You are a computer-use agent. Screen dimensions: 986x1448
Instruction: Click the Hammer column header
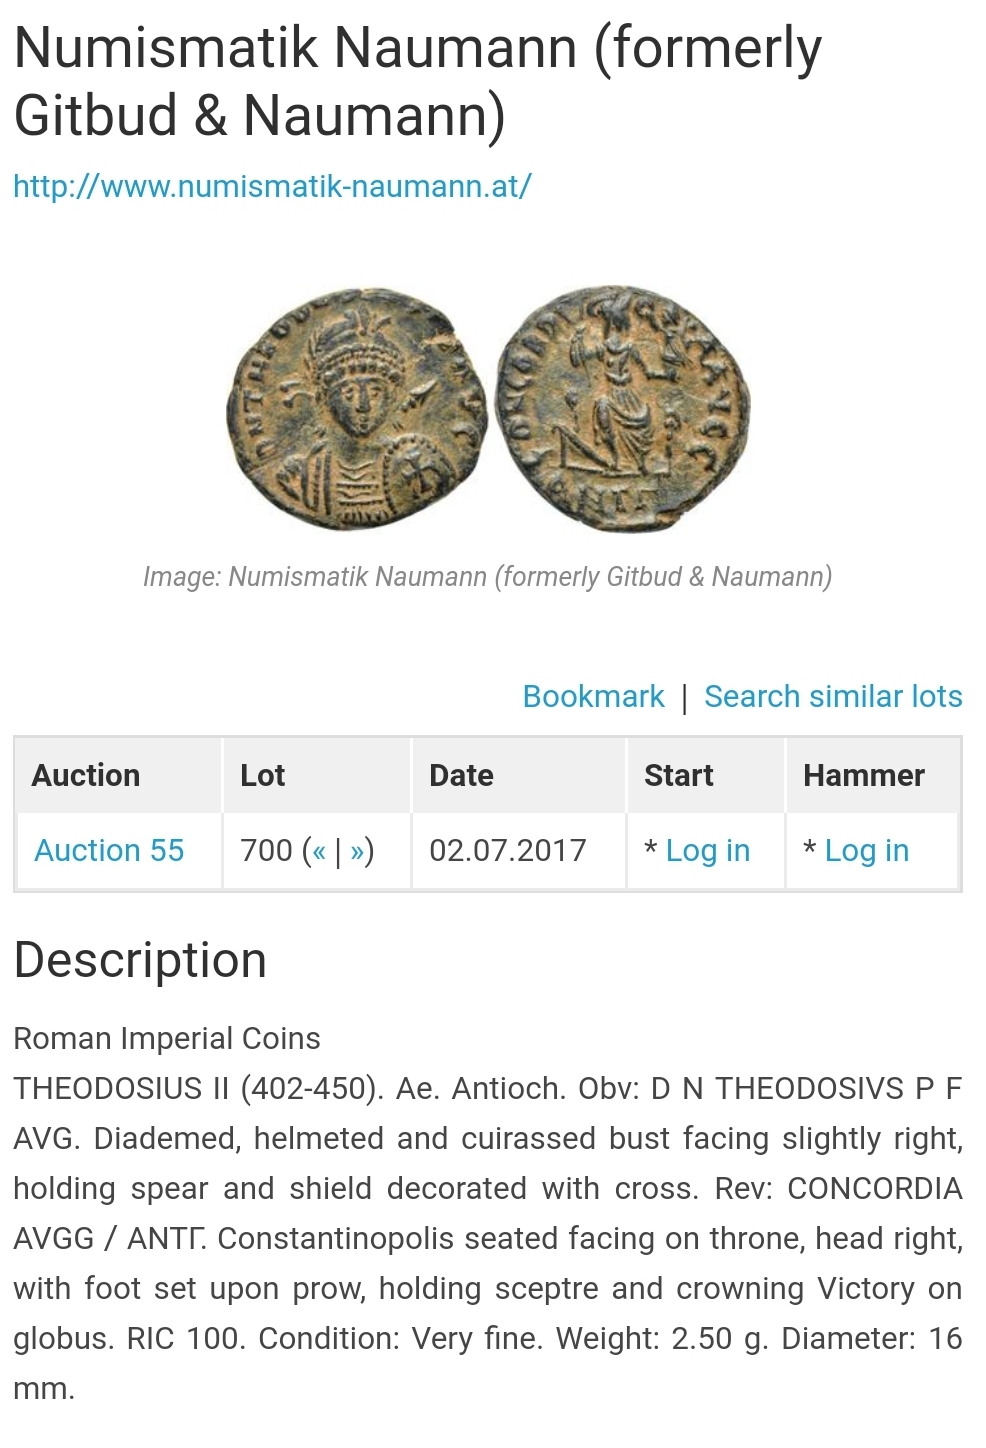tap(864, 775)
